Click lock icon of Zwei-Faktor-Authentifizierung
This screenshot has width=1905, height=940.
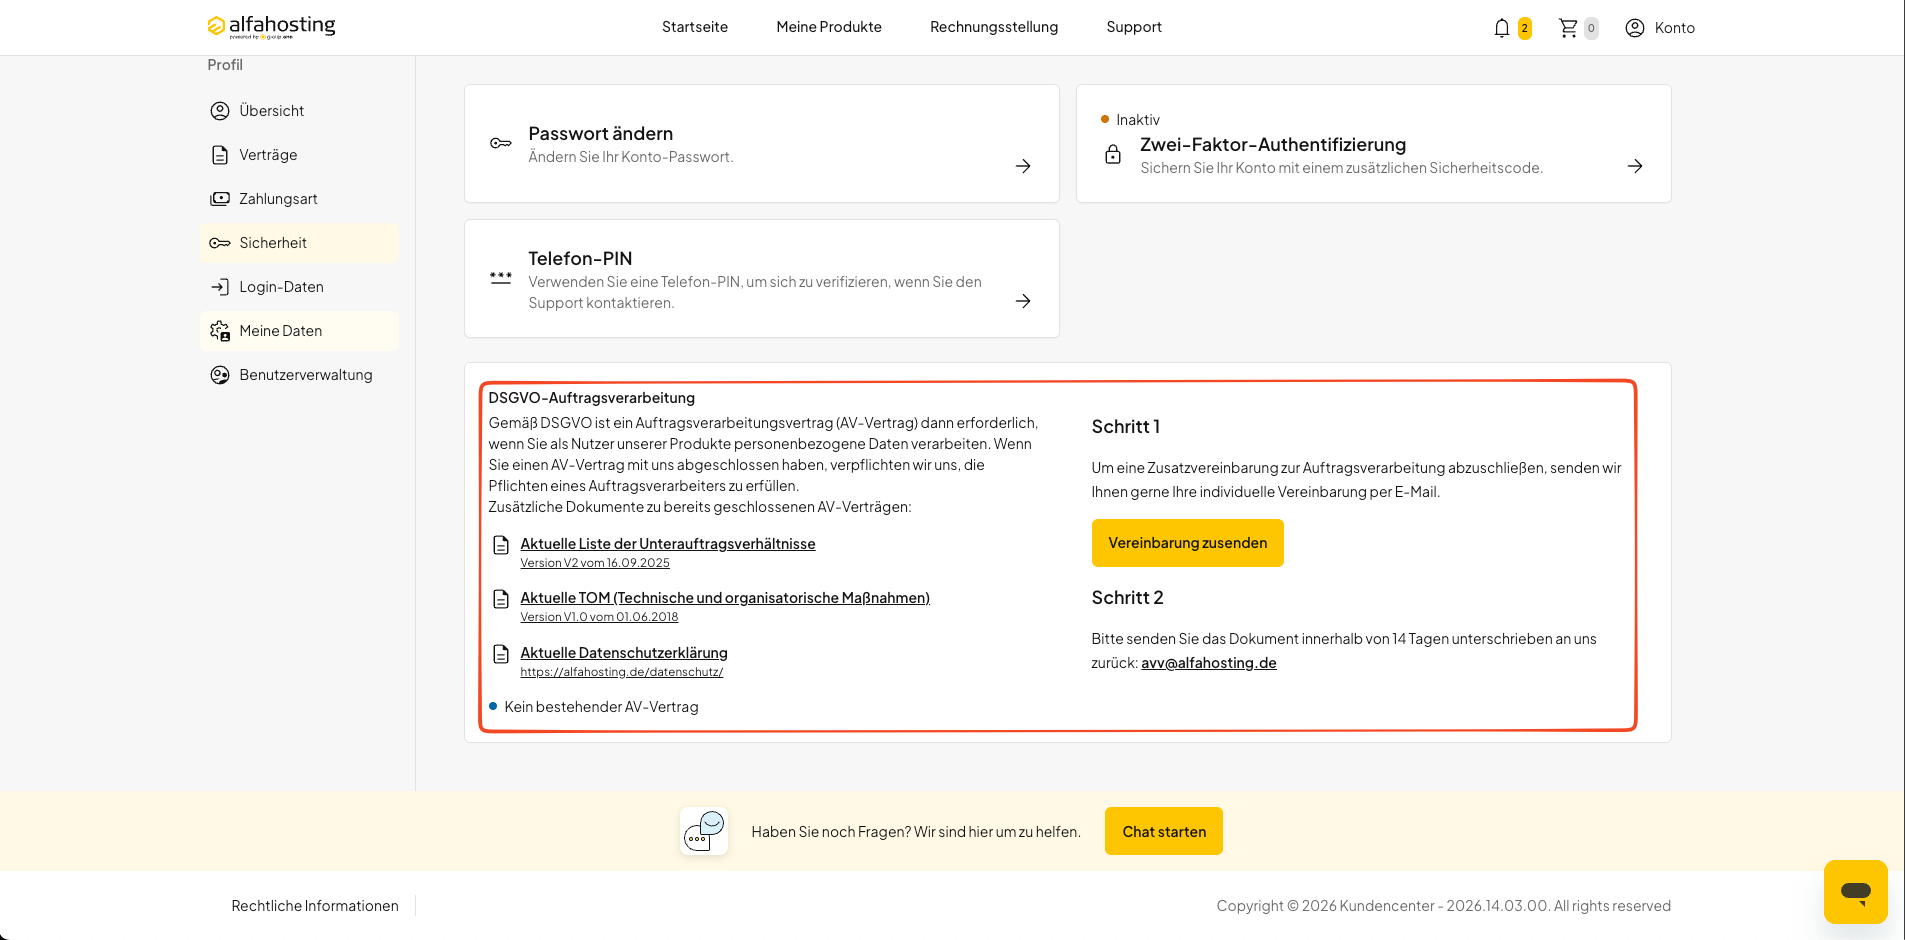(x=1113, y=154)
